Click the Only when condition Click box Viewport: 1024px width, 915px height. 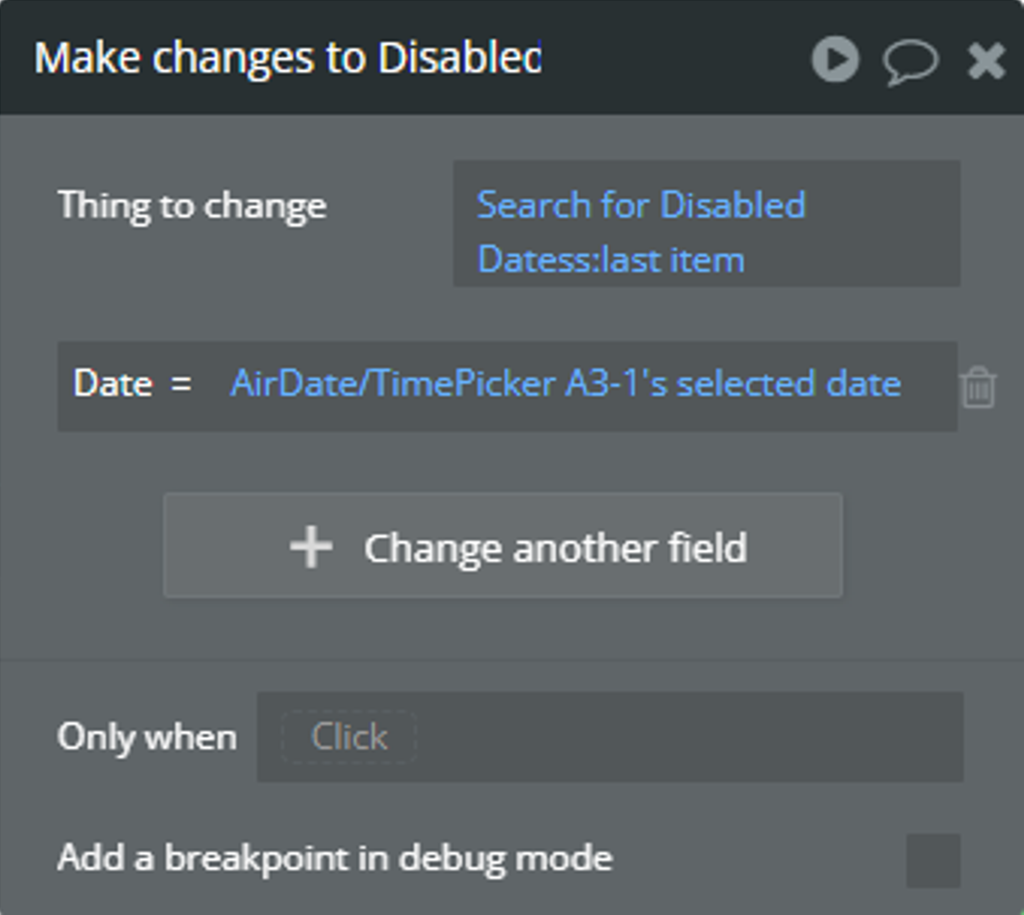[349, 737]
